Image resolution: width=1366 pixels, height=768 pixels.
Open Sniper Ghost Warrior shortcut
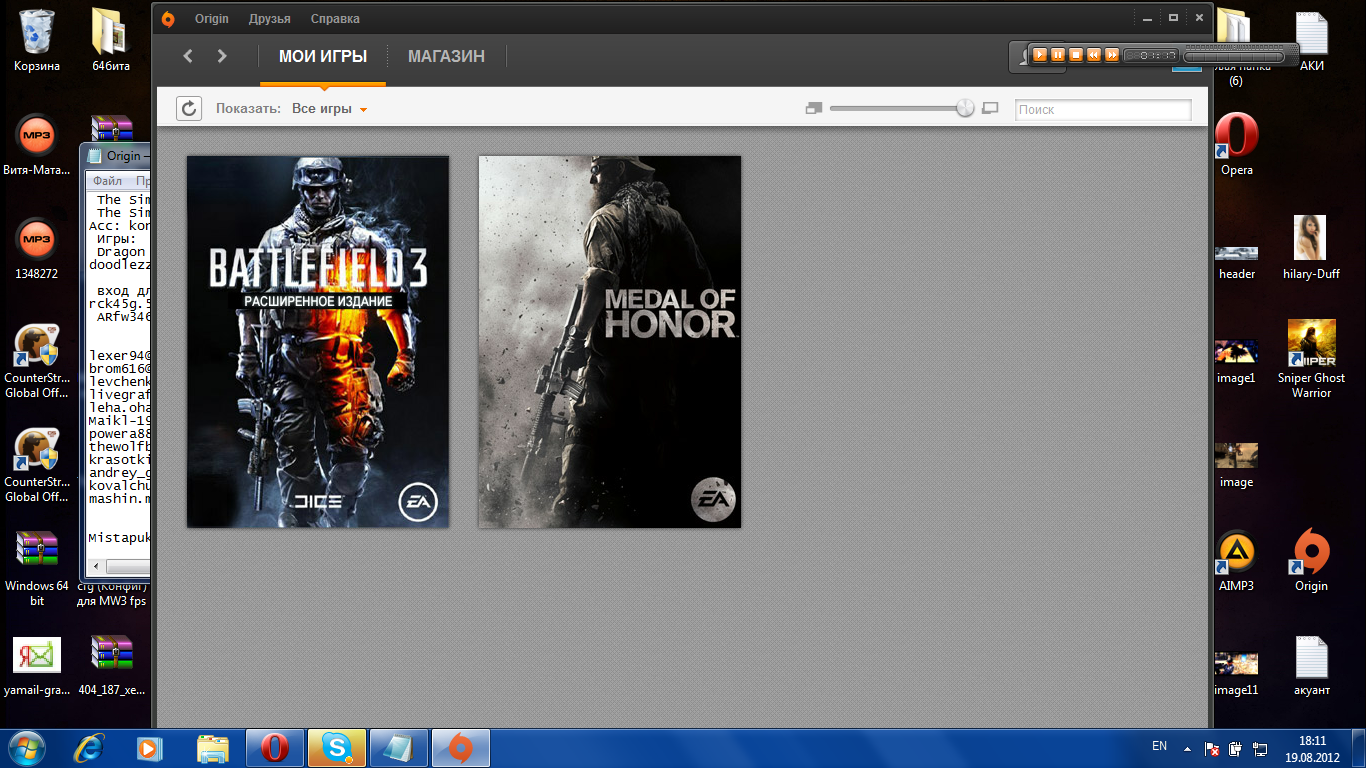pyautogui.click(x=1311, y=358)
